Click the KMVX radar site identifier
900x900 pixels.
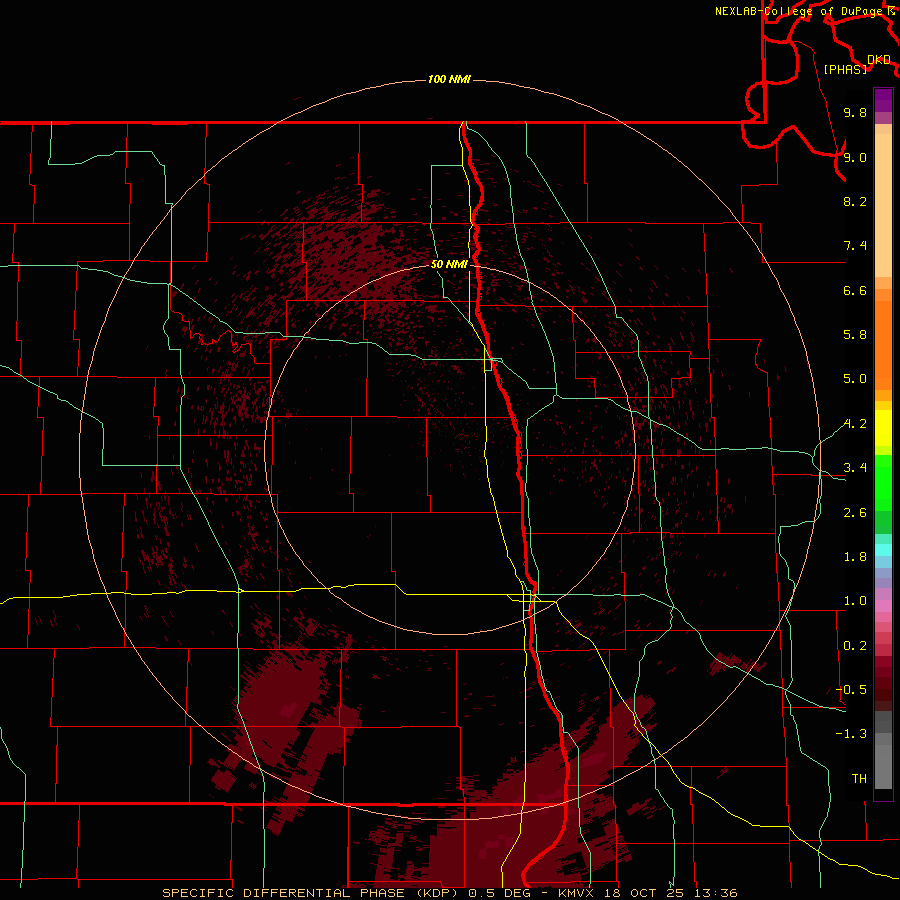click(578, 893)
